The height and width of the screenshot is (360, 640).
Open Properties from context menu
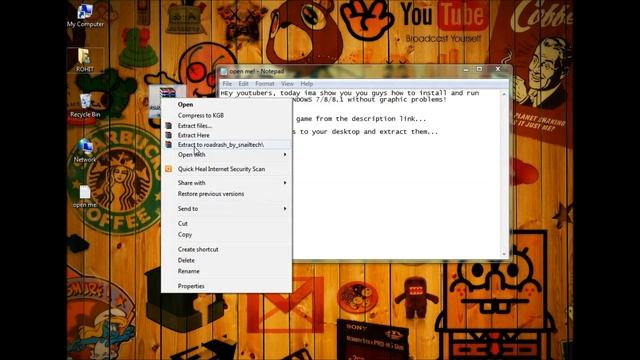[x=227, y=286]
